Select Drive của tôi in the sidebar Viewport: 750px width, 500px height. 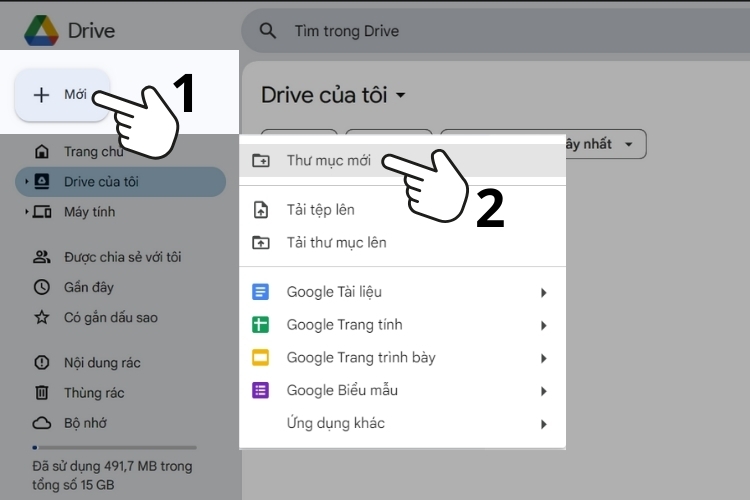[x=121, y=182]
